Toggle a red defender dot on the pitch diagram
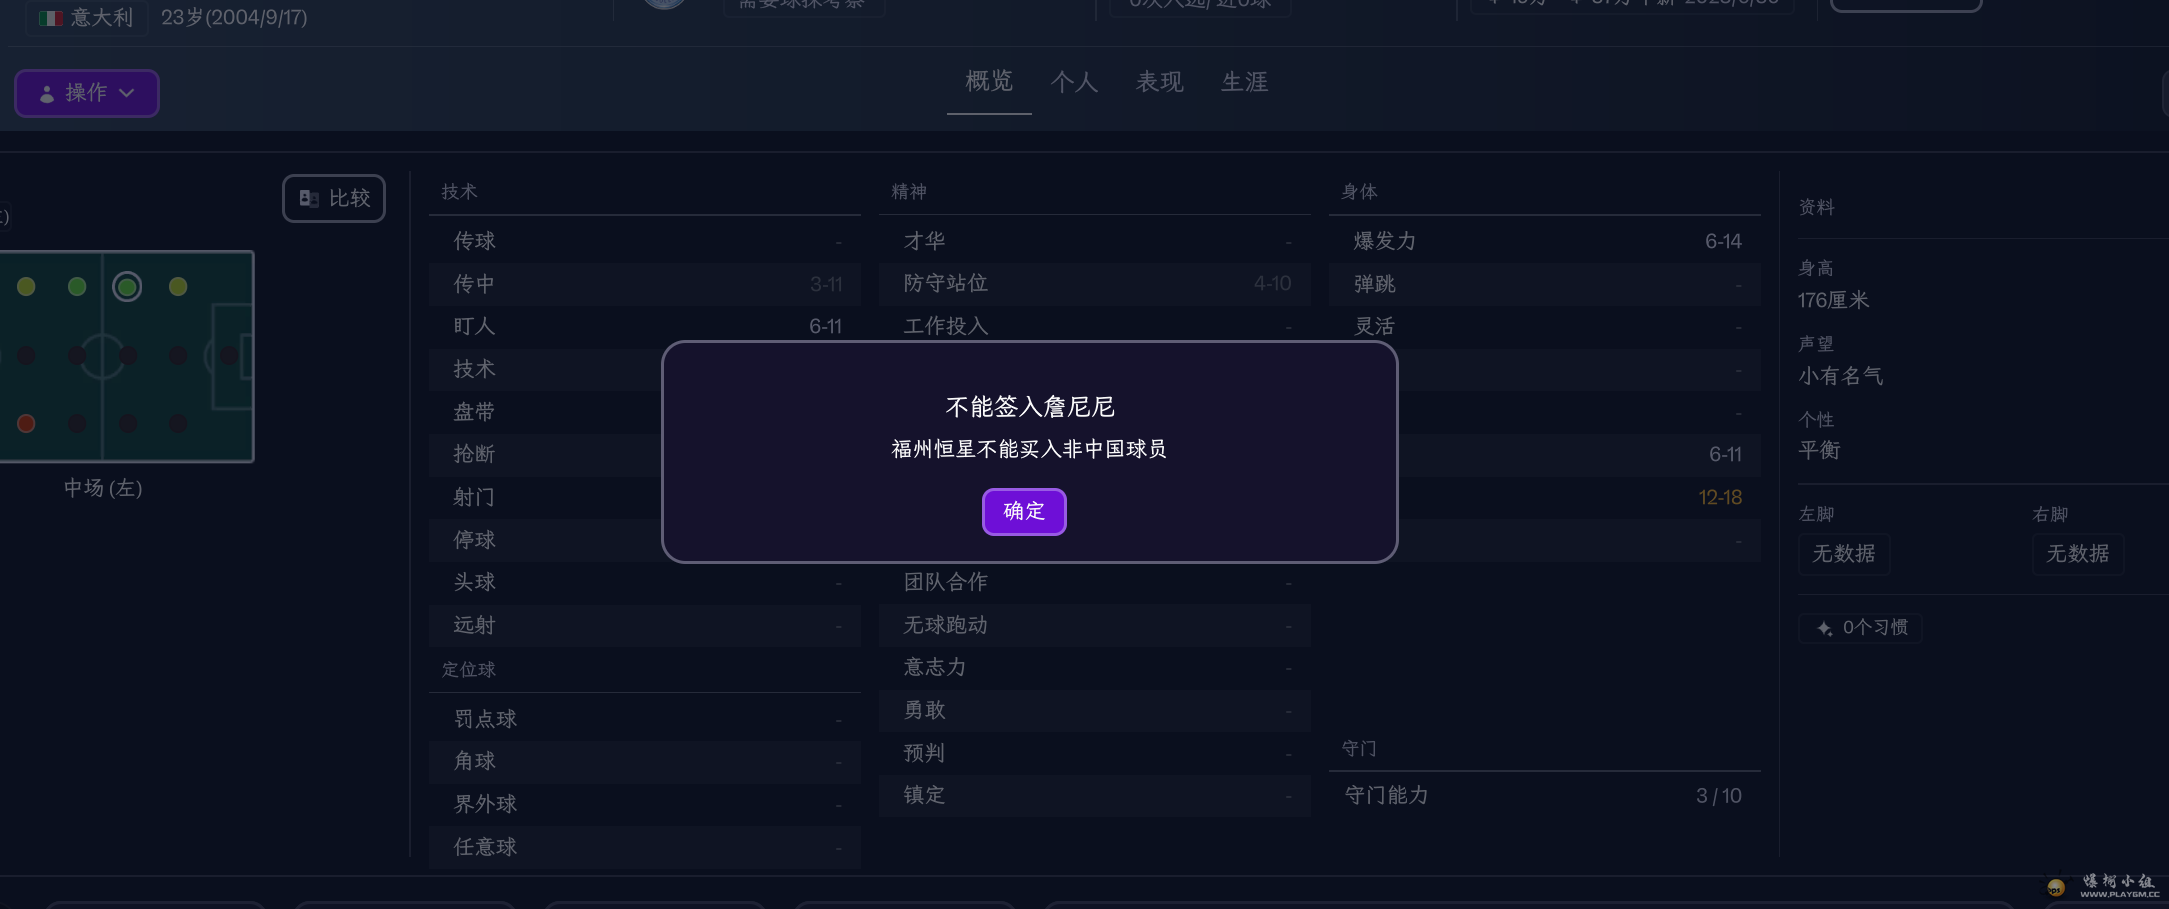This screenshot has height=909, width=2169. (x=25, y=423)
